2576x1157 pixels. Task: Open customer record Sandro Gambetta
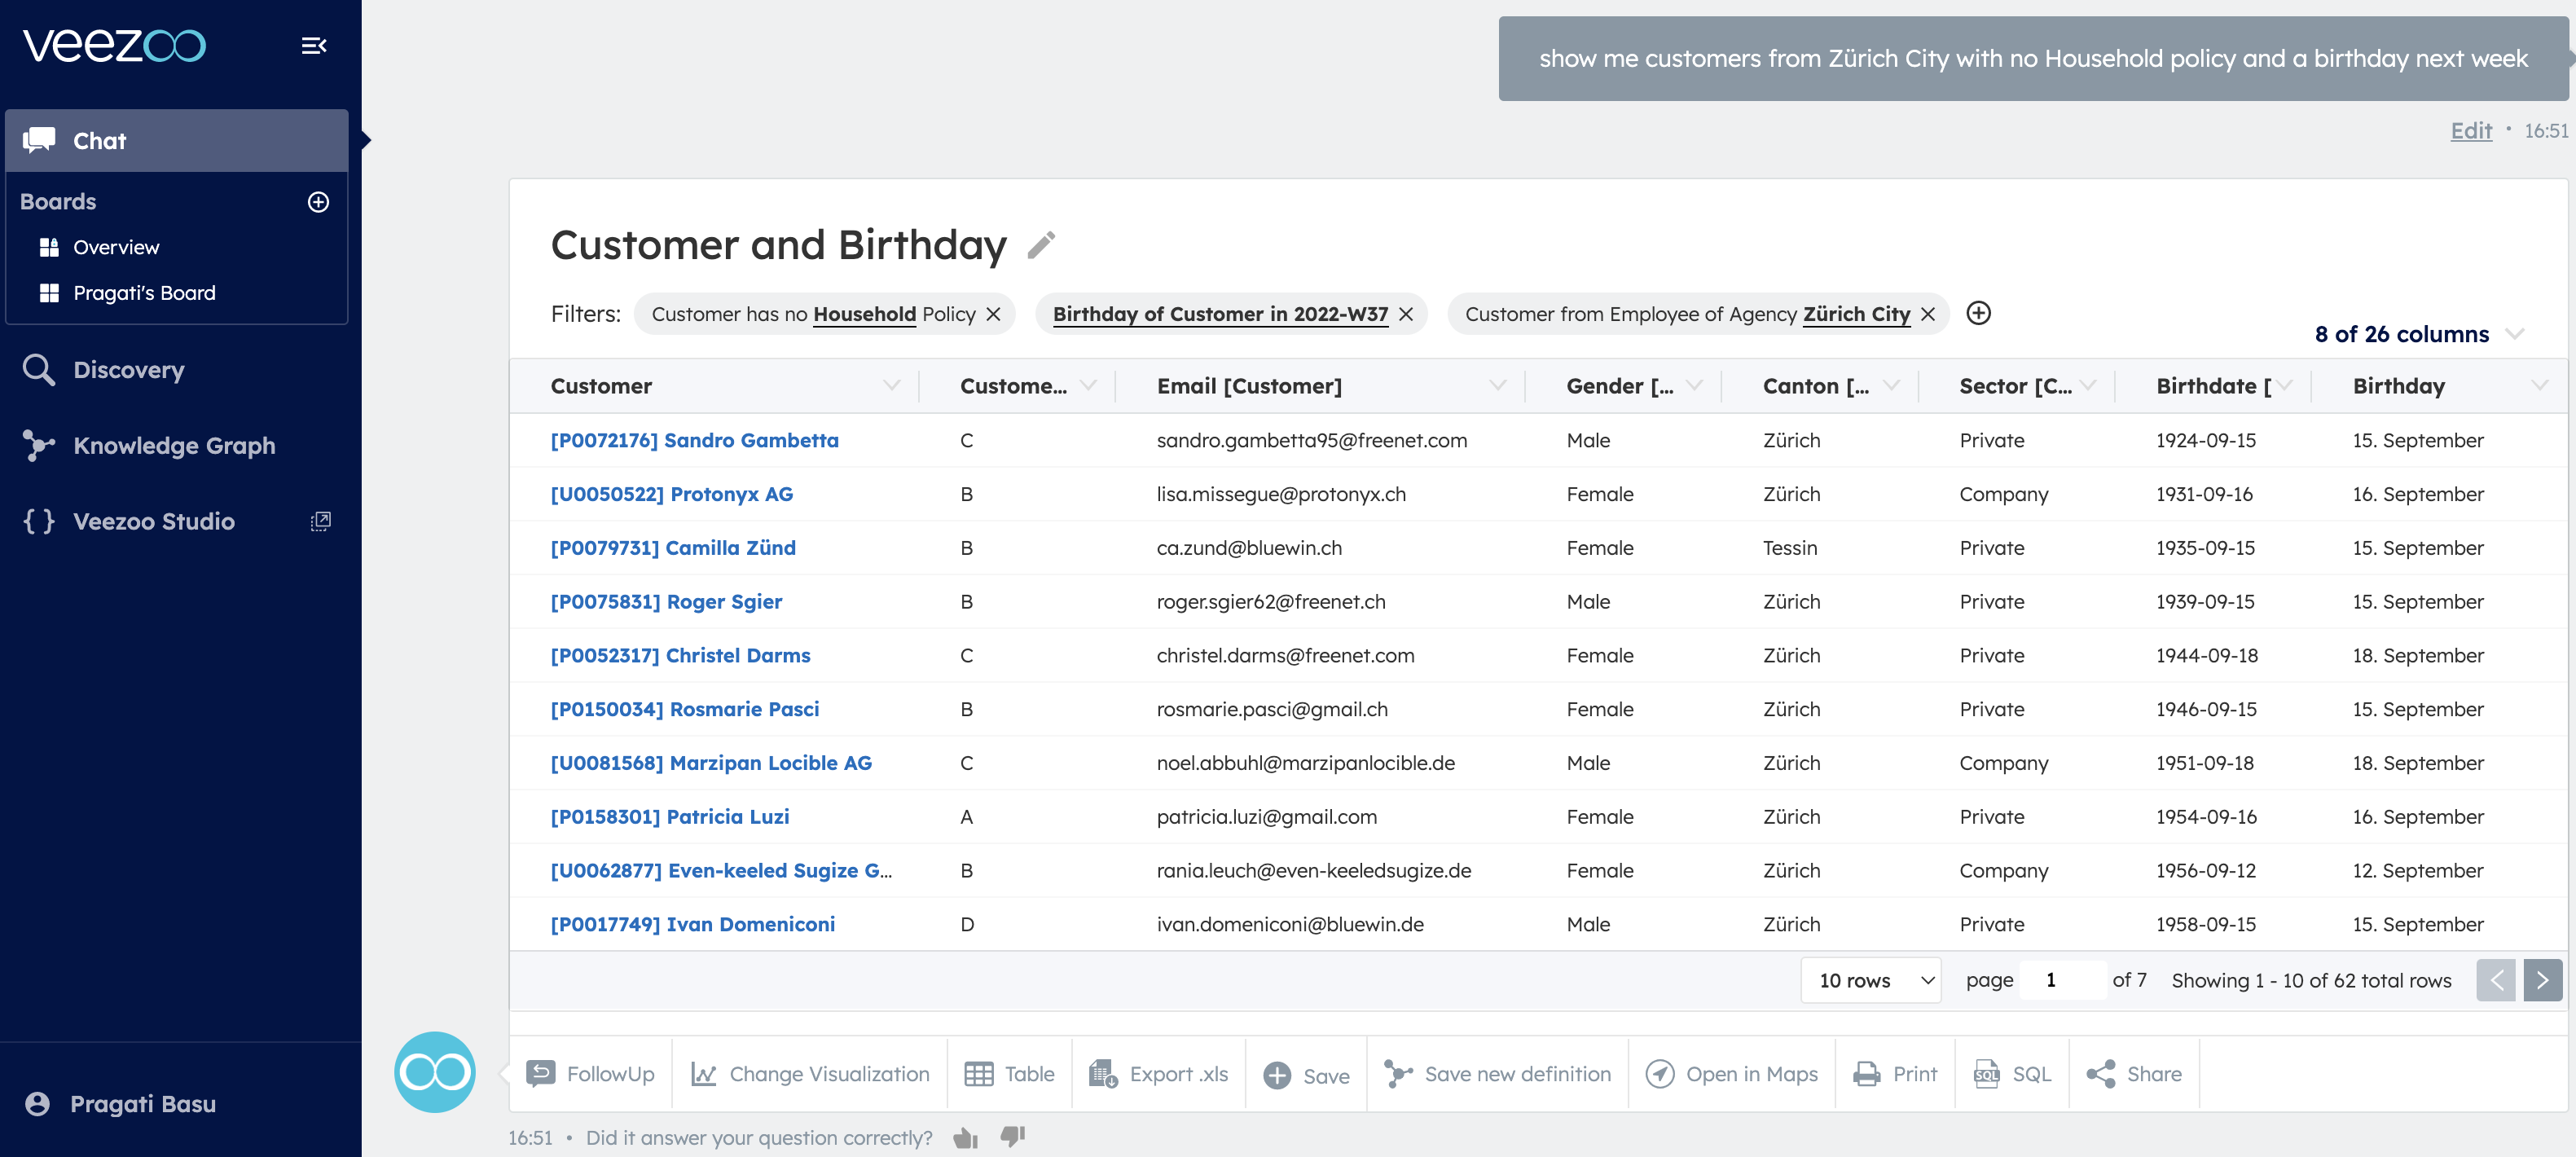click(x=695, y=440)
